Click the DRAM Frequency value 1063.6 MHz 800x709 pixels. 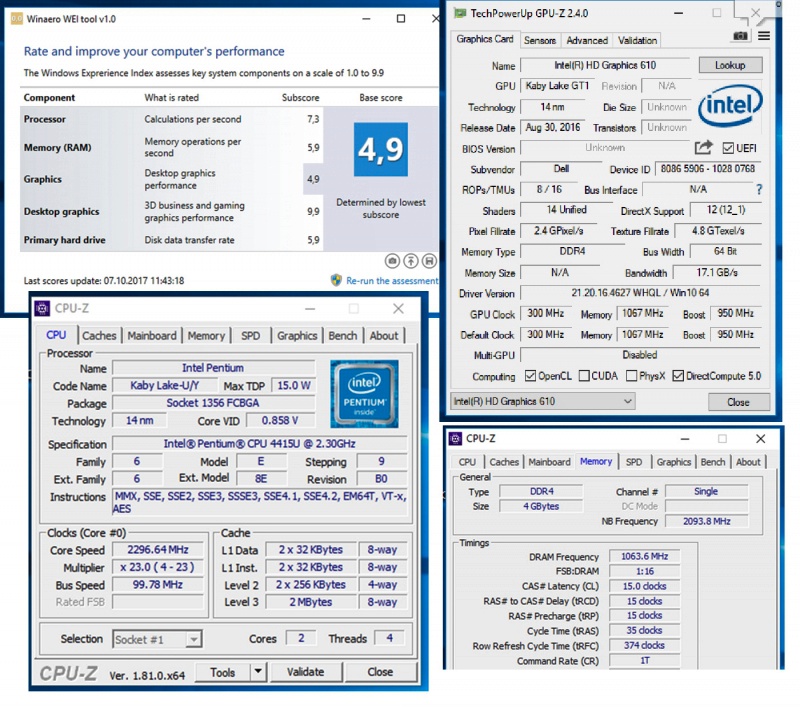(644, 556)
